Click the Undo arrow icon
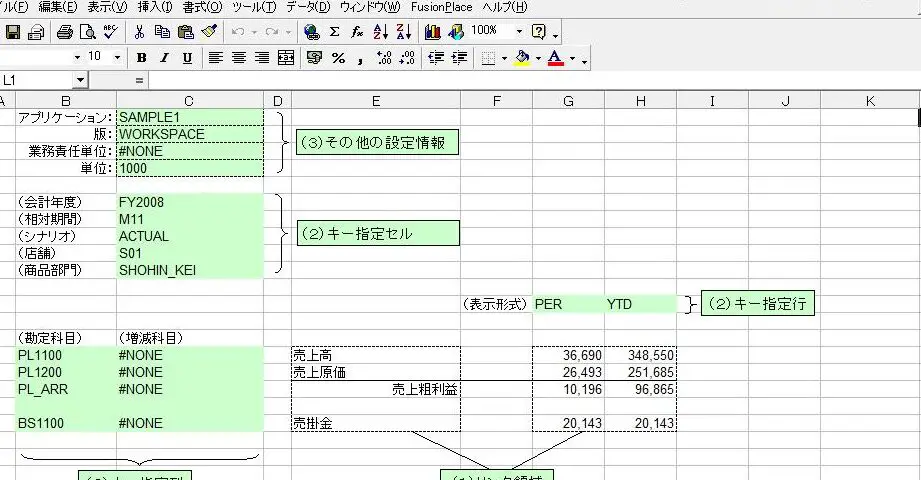This screenshot has width=921, height=480. coord(238,32)
